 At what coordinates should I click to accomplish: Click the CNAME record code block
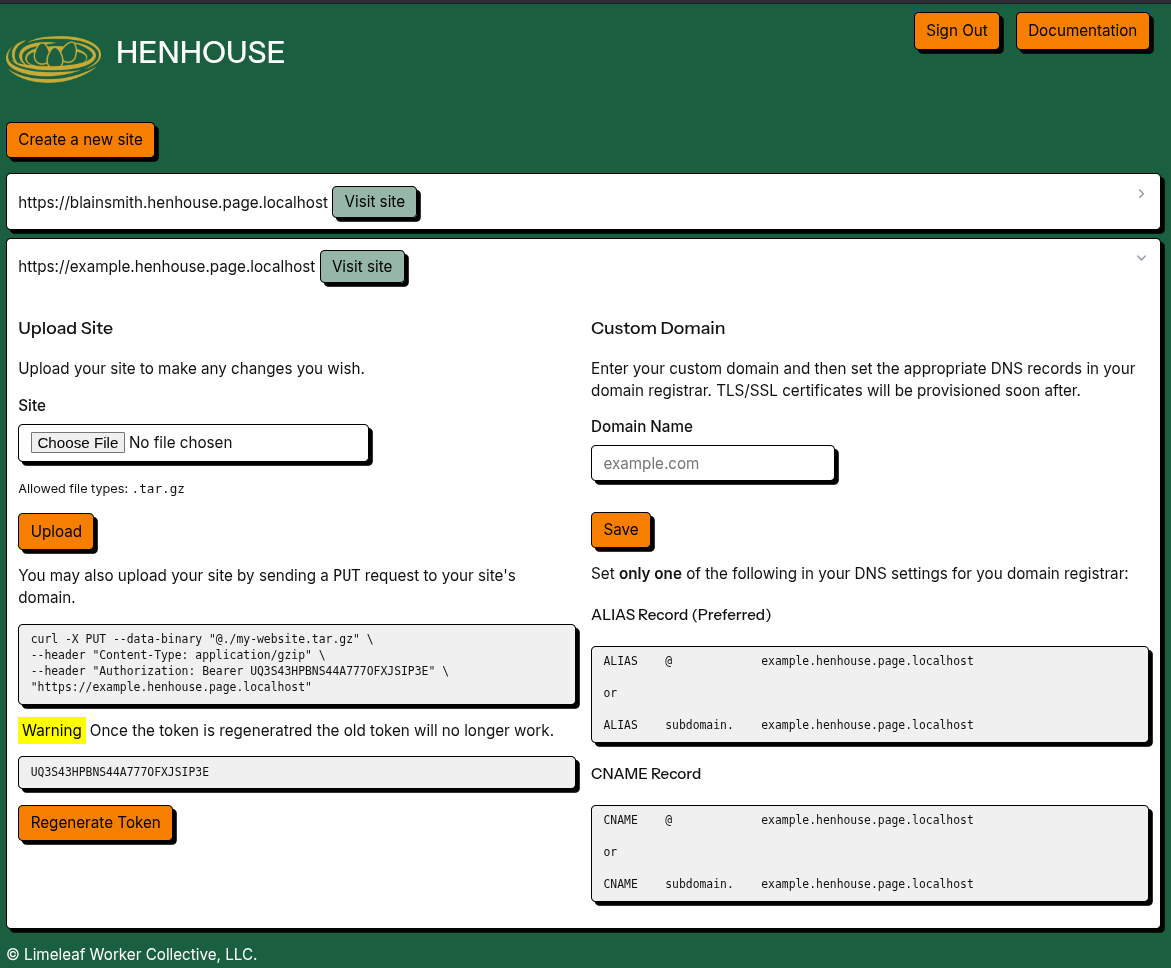click(869, 852)
